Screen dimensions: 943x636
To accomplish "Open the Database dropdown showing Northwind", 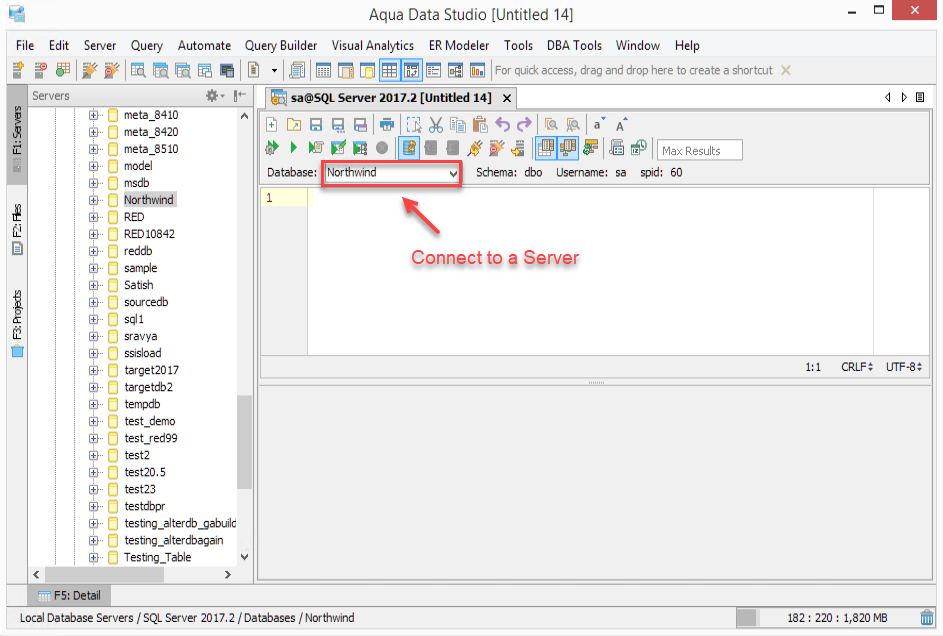I will point(392,173).
